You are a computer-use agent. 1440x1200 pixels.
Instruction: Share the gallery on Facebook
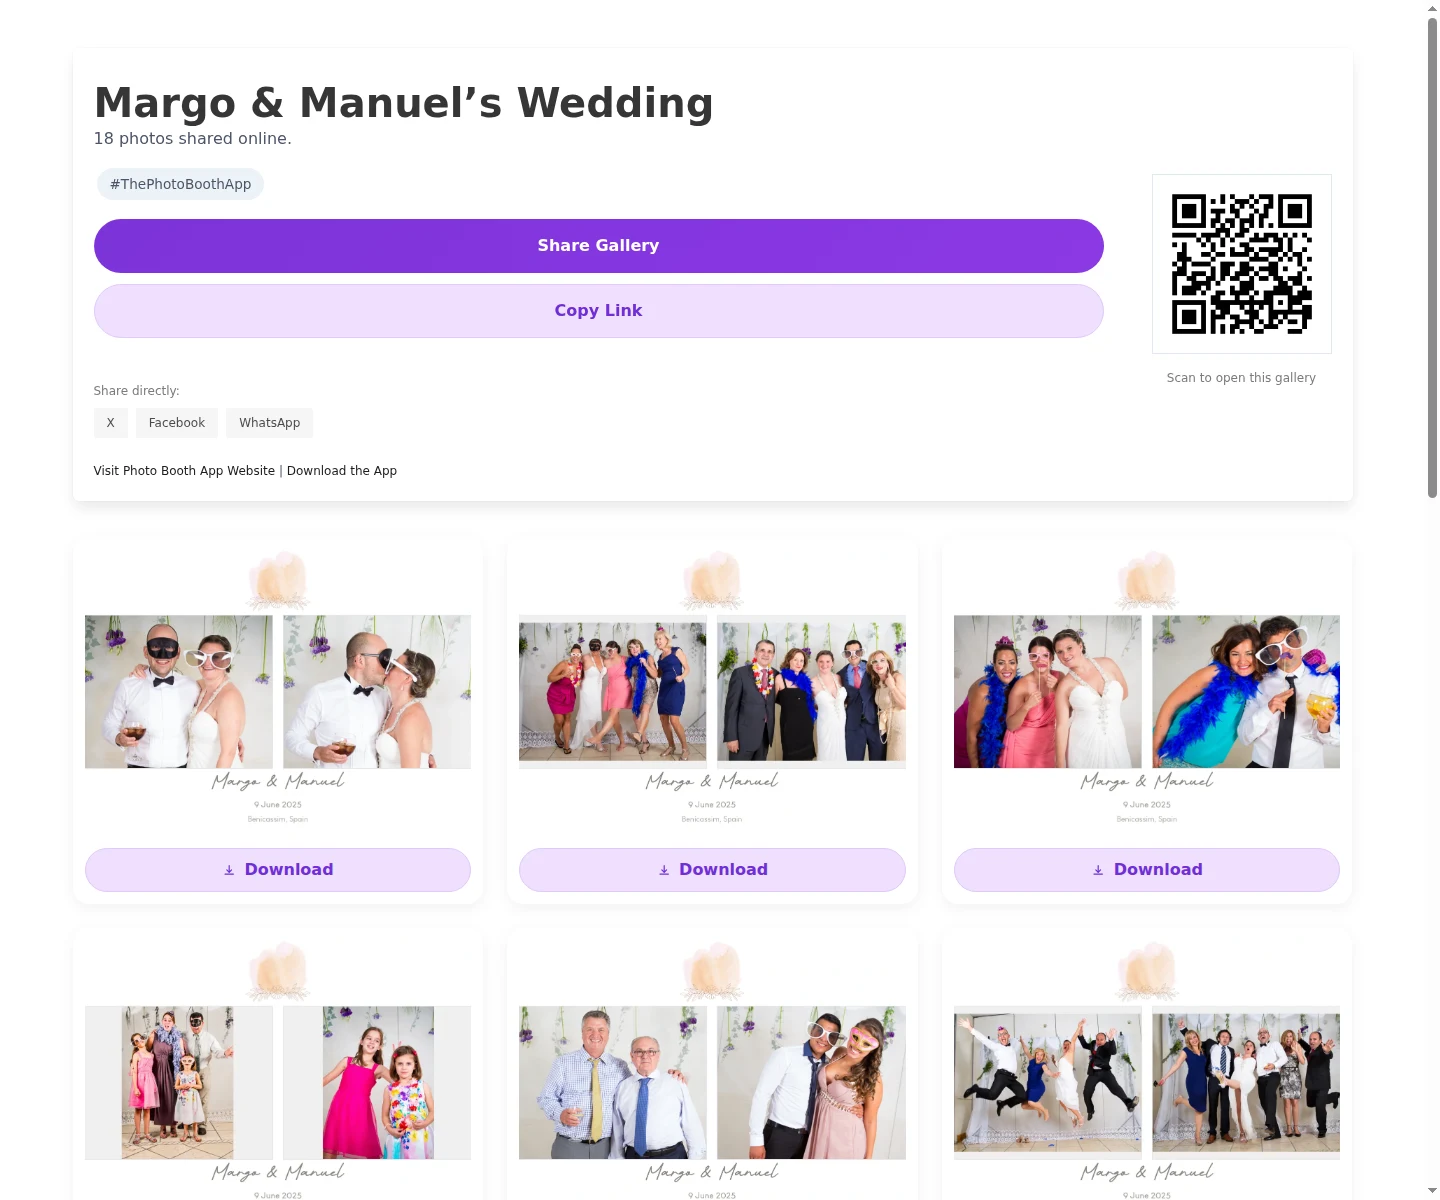click(x=177, y=423)
